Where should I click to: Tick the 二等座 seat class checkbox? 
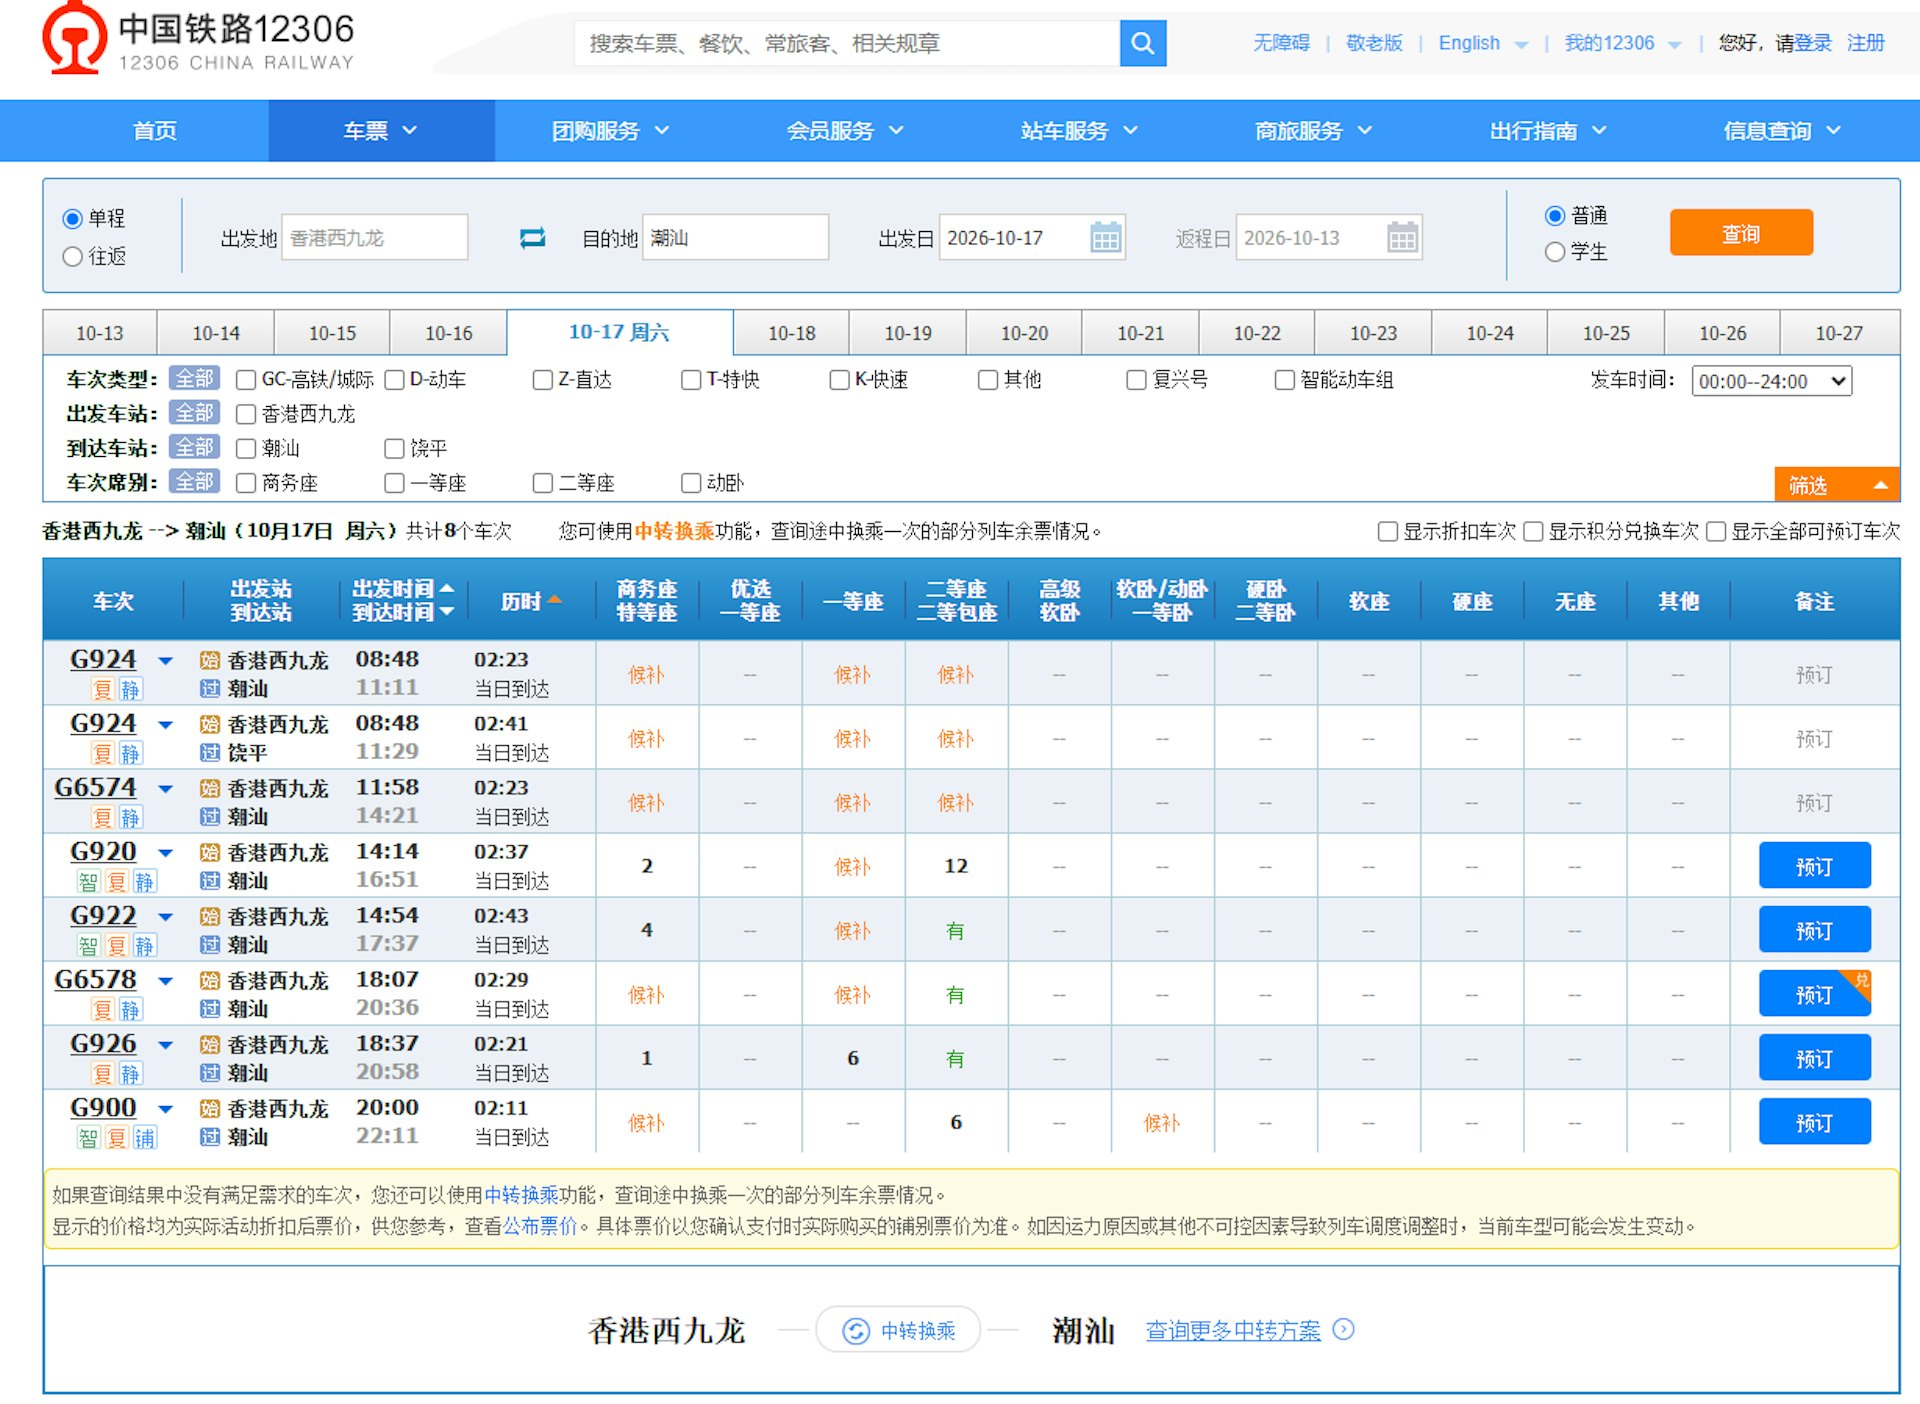click(543, 484)
